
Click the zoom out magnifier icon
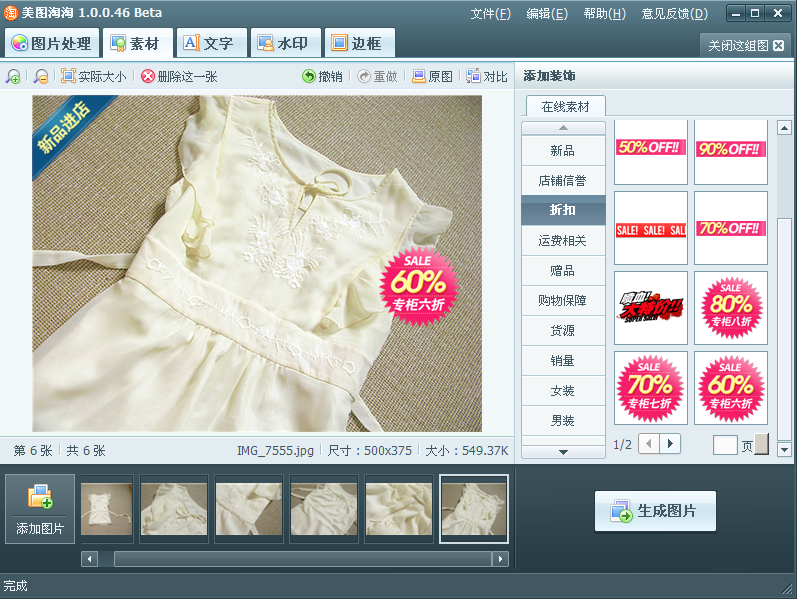tap(41, 76)
